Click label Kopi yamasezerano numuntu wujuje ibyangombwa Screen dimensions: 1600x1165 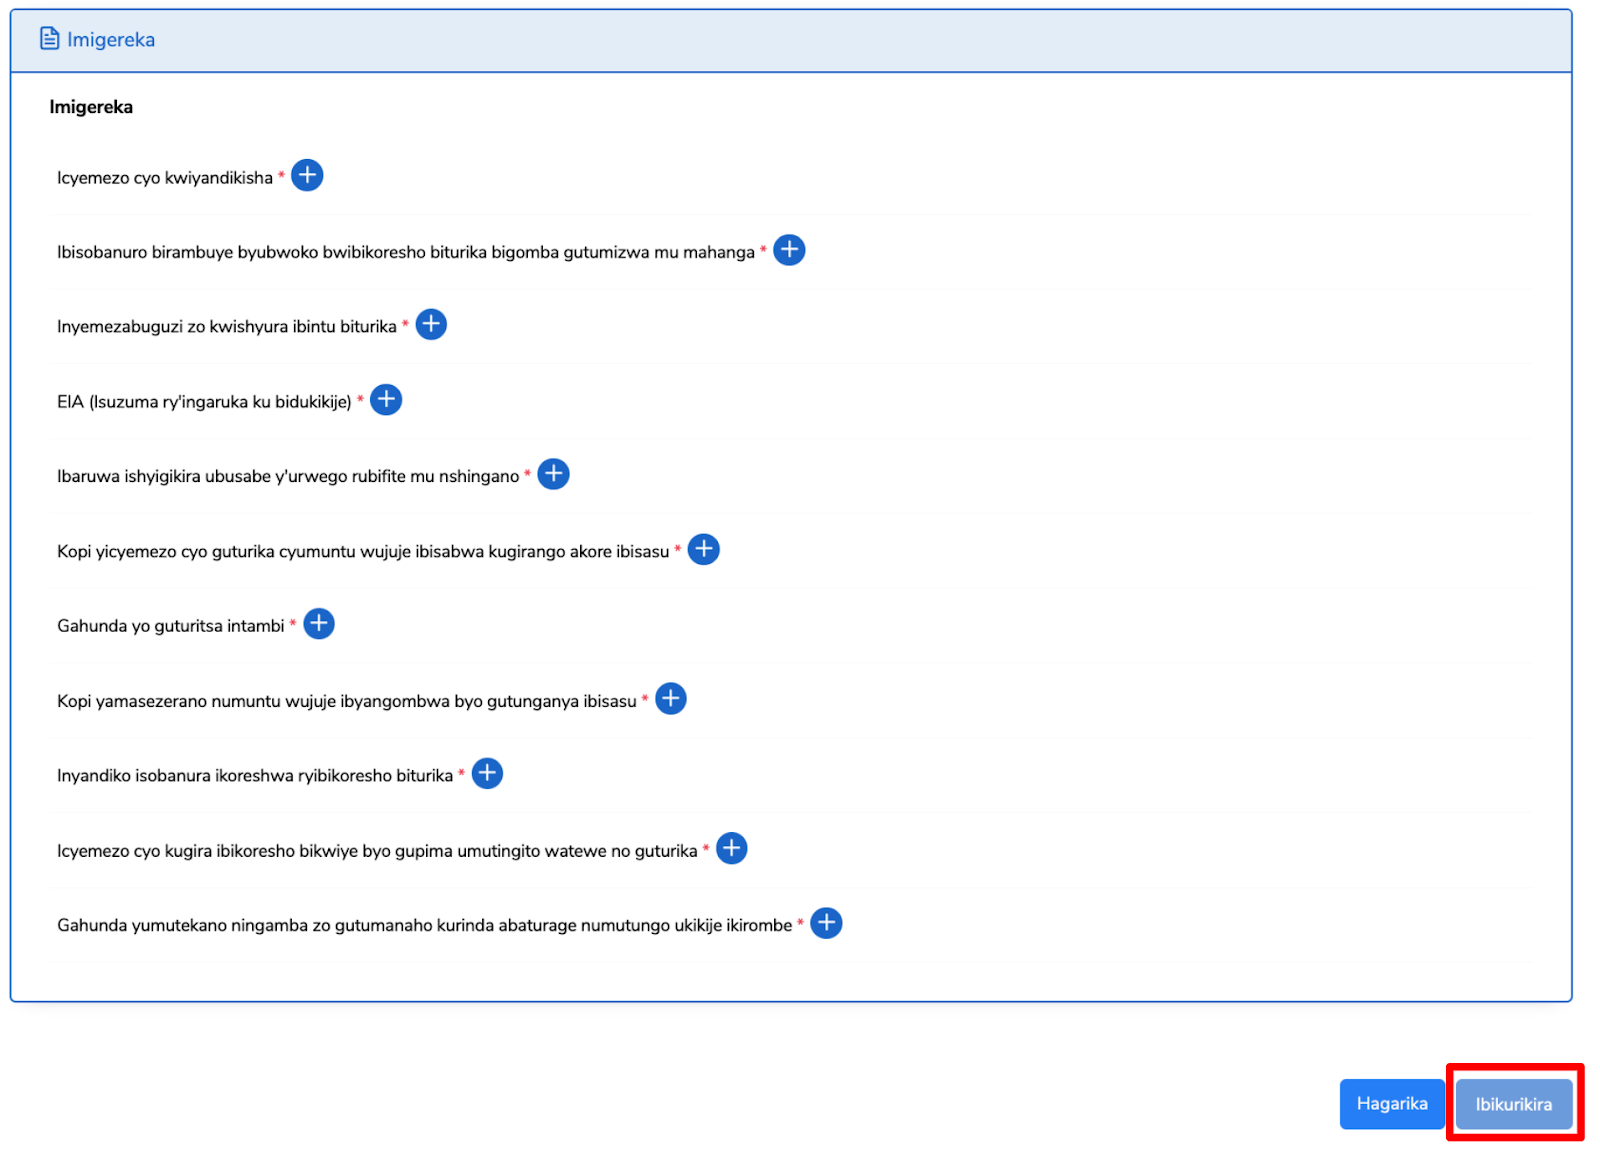pos(347,701)
